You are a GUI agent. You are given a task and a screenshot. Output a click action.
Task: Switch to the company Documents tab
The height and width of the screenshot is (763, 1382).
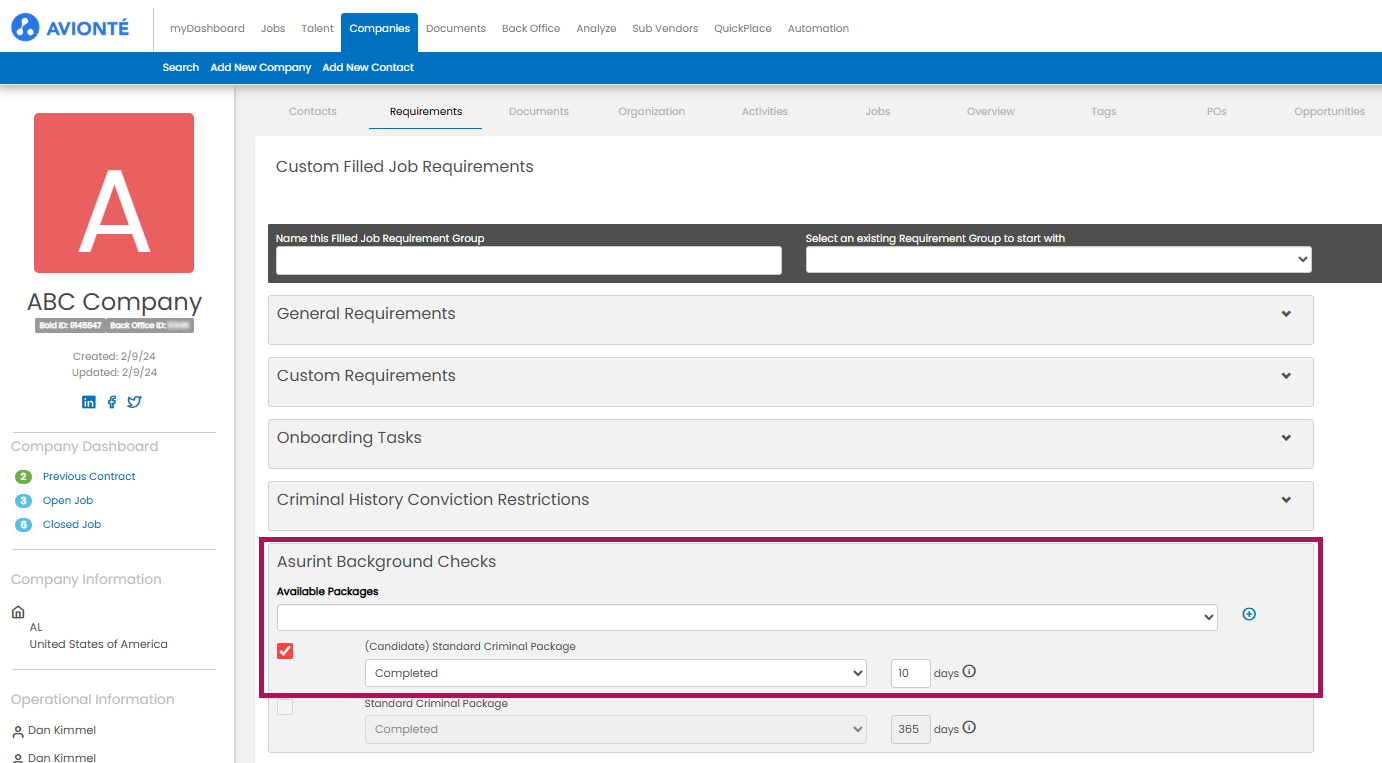click(539, 111)
